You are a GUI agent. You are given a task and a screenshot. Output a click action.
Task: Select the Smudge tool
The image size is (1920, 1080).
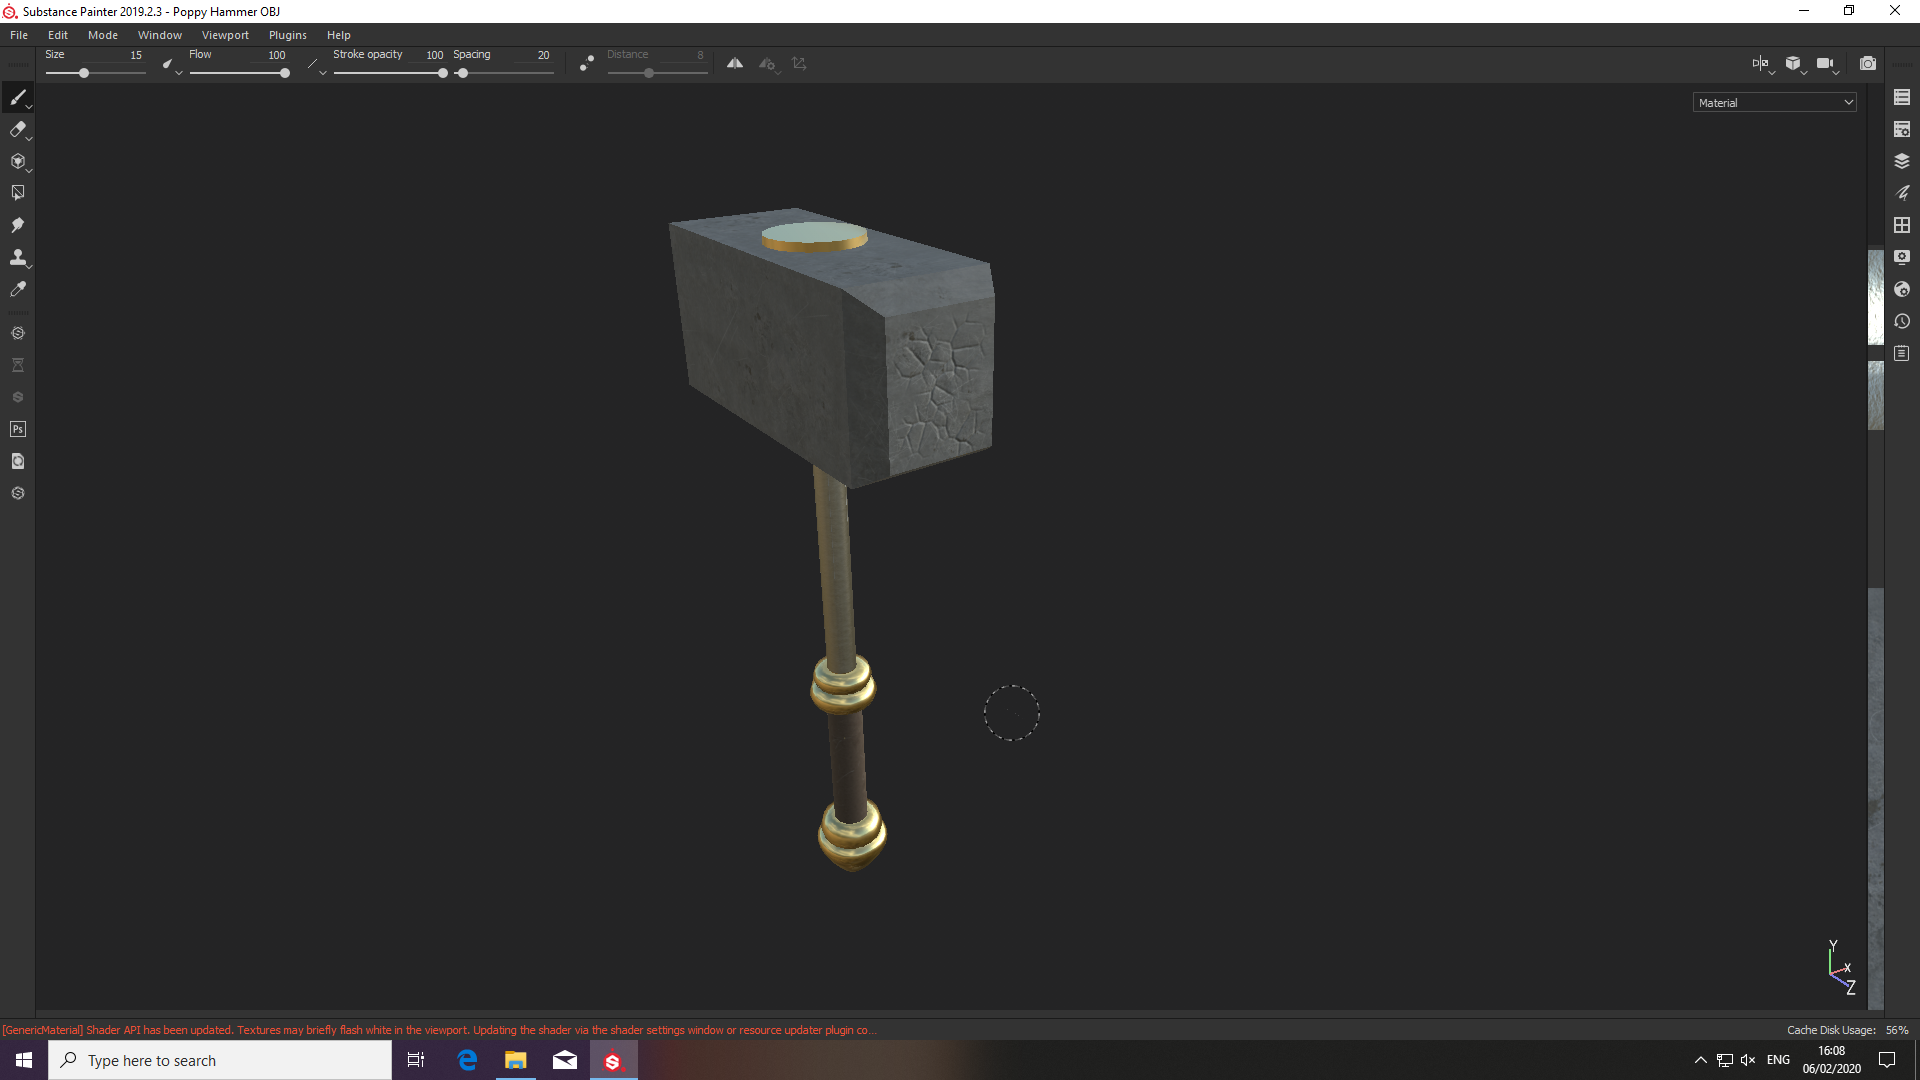[x=17, y=225]
